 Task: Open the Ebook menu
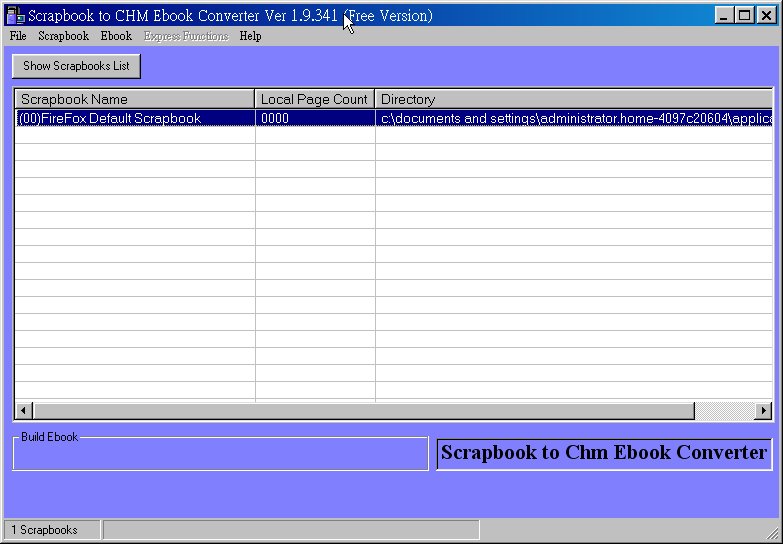[x=116, y=36]
